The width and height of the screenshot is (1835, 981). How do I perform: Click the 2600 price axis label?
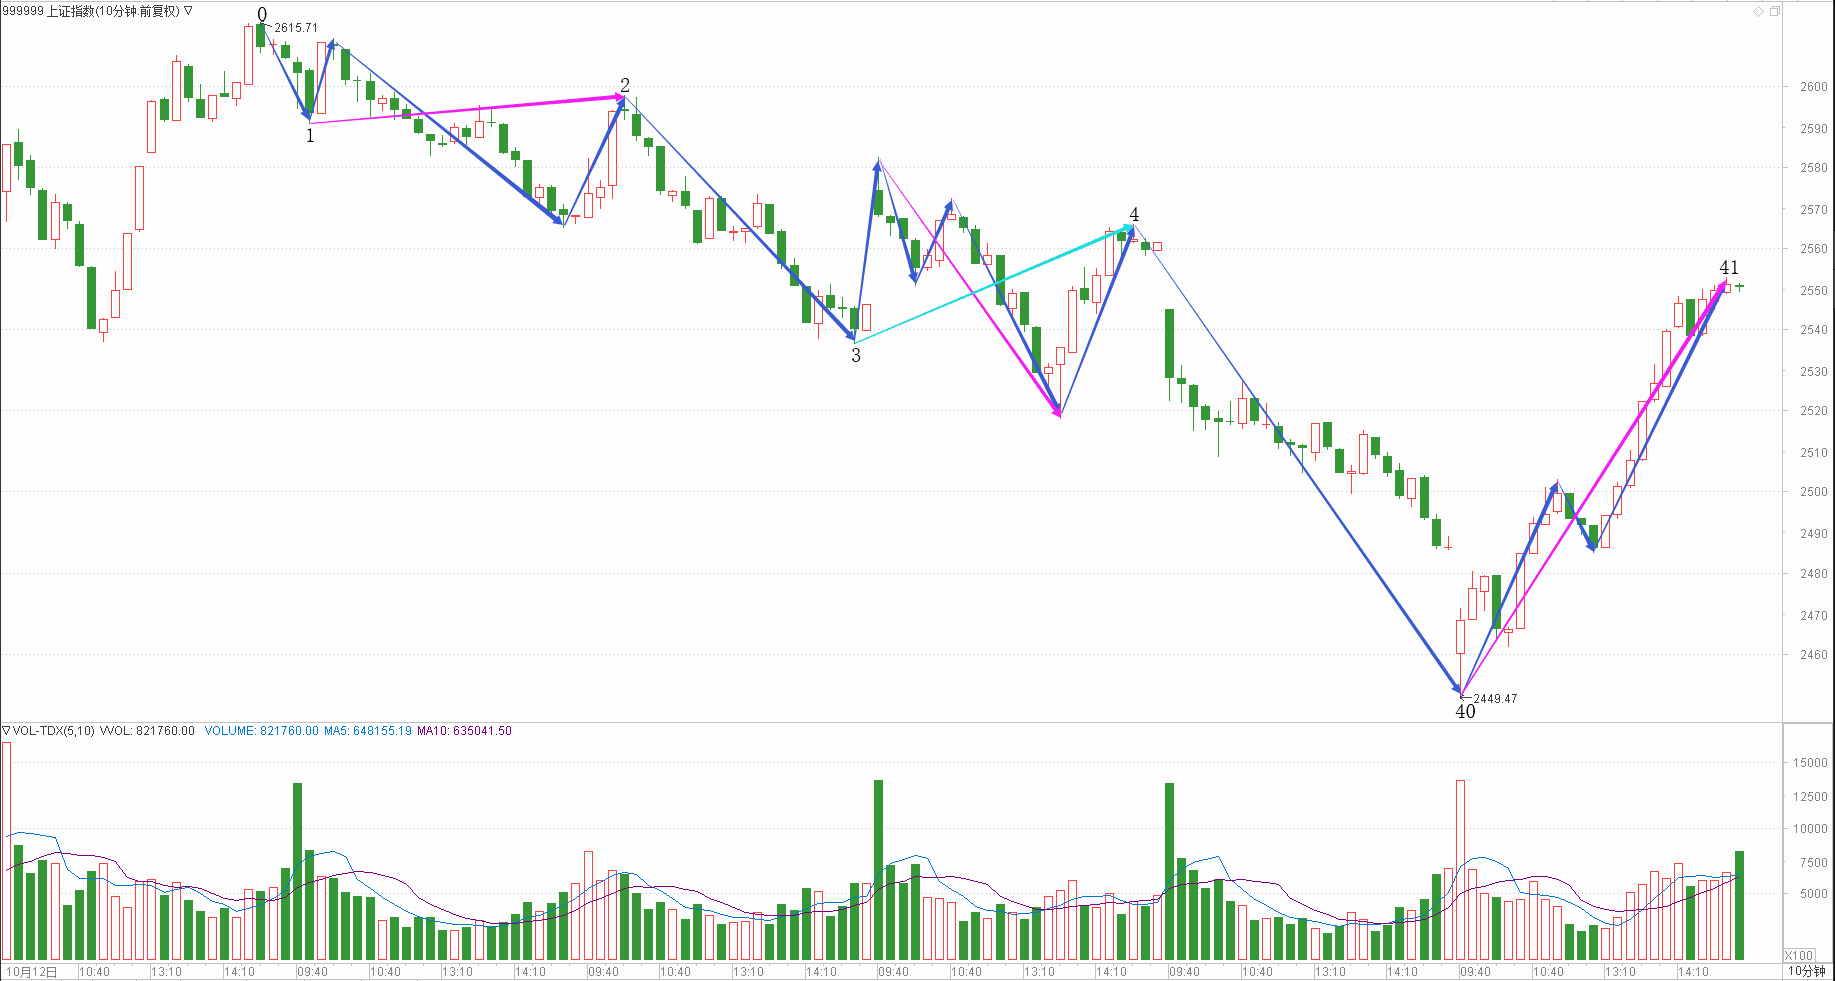(x=1813, y=87)
